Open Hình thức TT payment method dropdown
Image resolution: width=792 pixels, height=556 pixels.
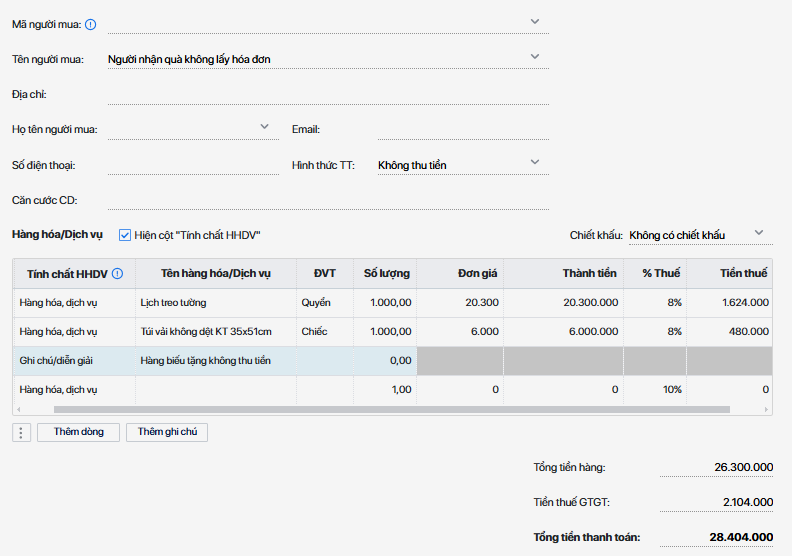(535, 162)
